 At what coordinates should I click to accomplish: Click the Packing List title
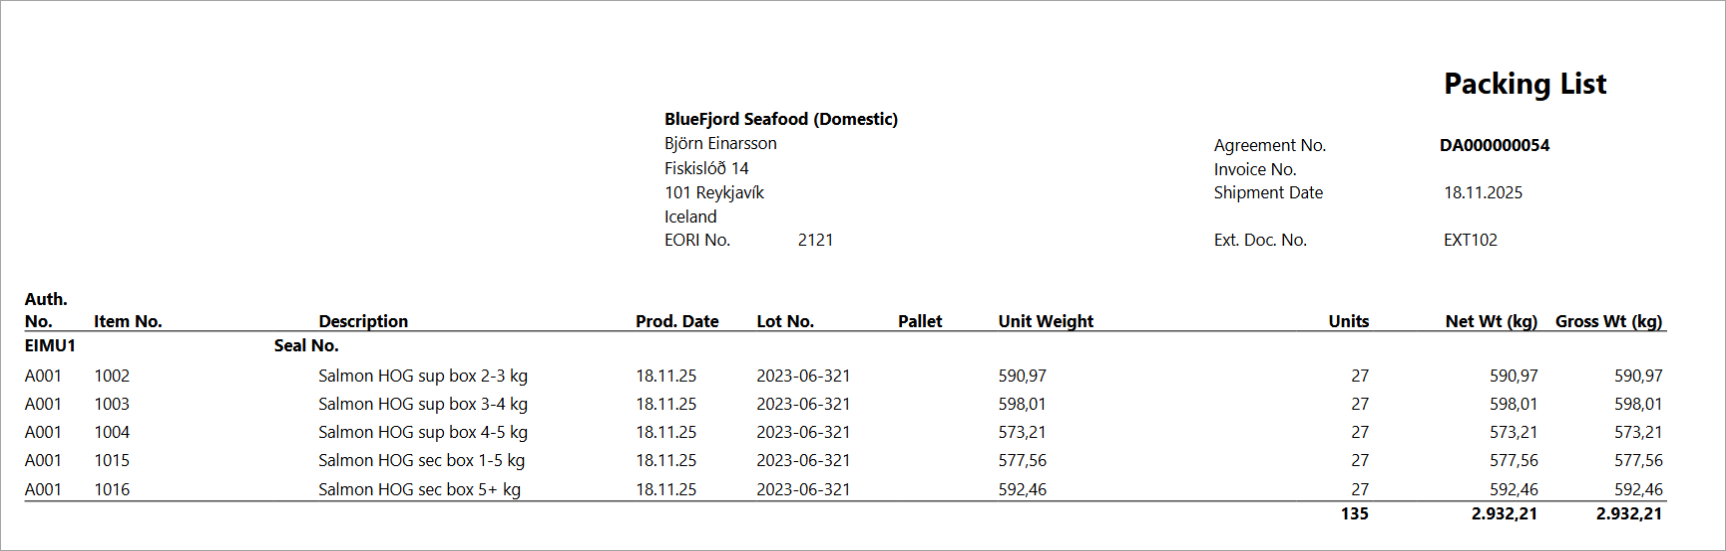tap(1525, 84)
